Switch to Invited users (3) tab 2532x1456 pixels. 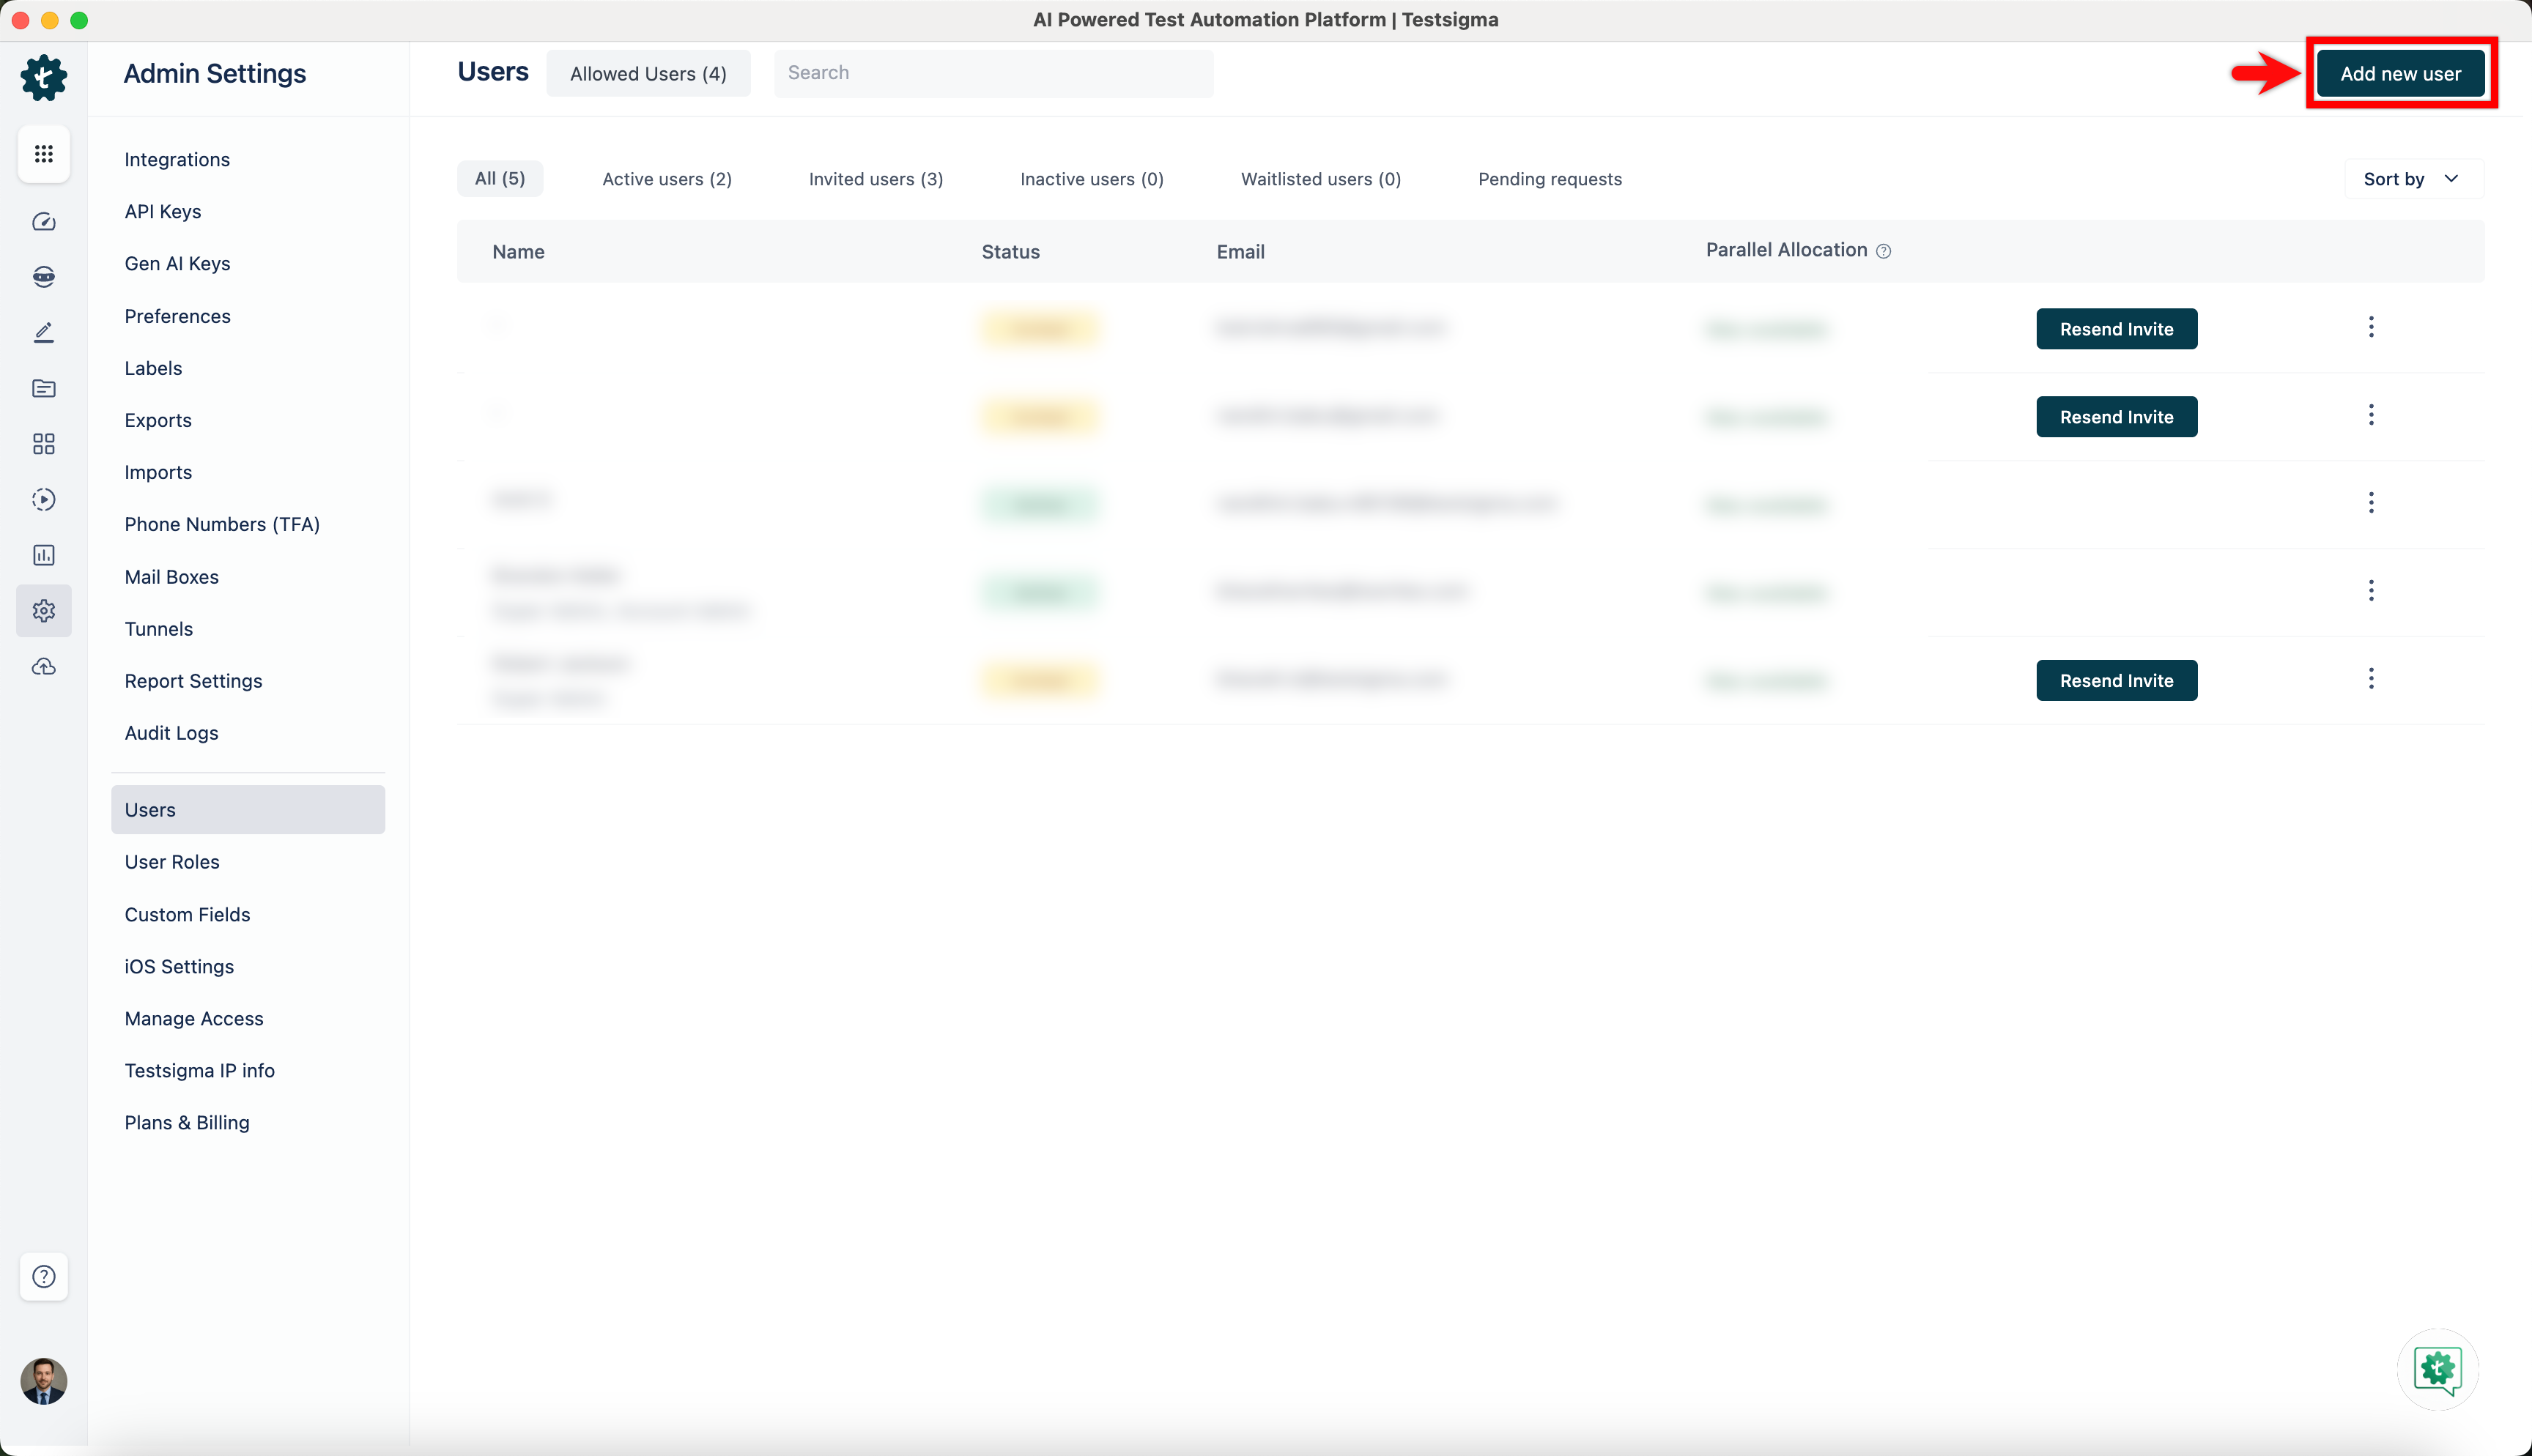[x=875, y=179]
